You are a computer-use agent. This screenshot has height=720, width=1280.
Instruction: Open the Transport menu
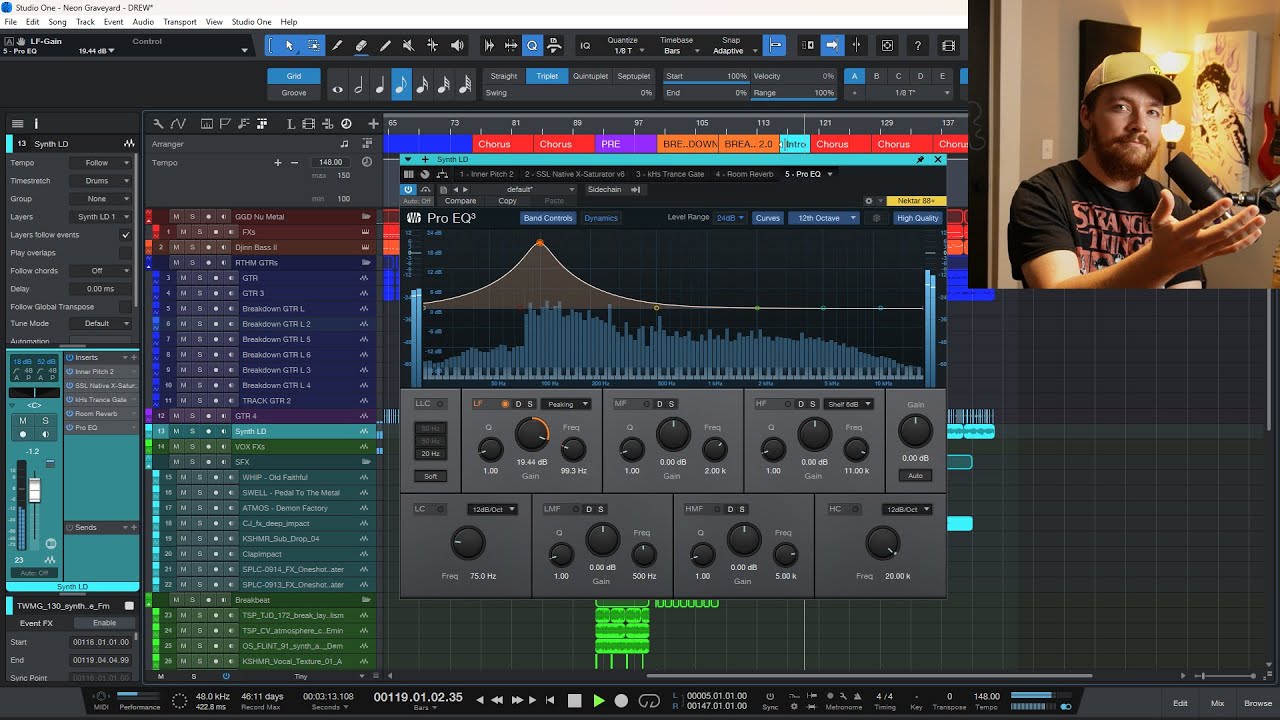[179, 22]
